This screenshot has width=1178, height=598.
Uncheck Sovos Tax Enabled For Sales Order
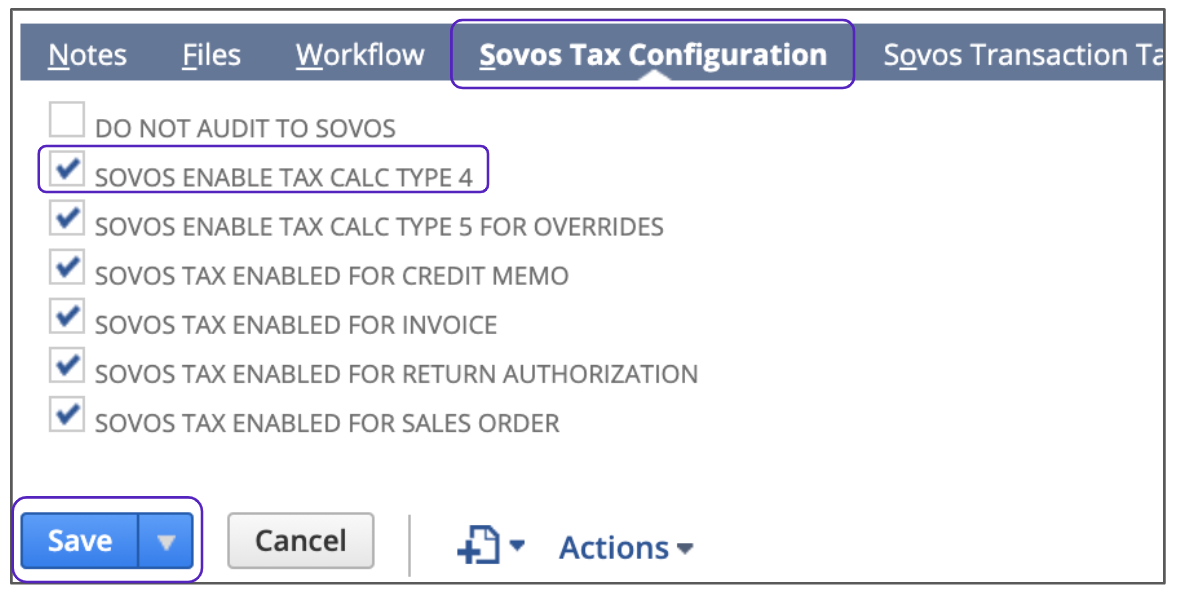(67, 415)
